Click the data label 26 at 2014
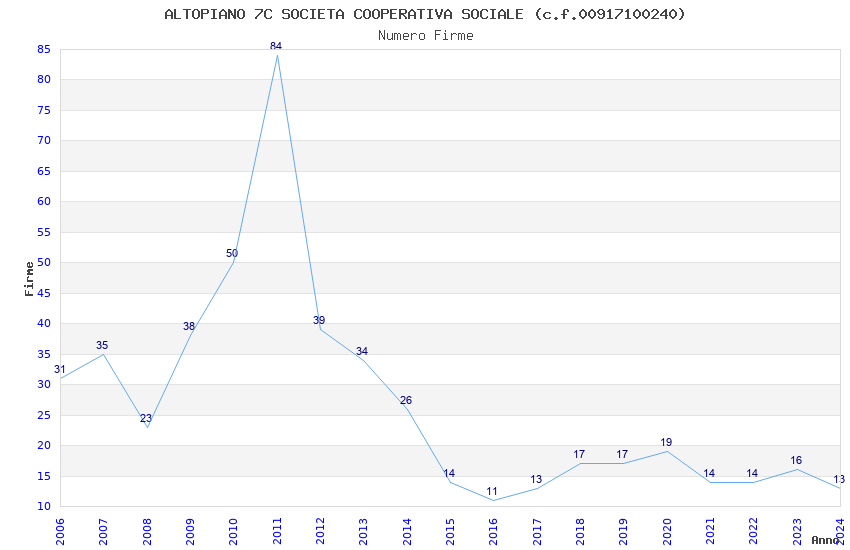The width and height of the screenshot is (850, 550). tap(406, 400)
